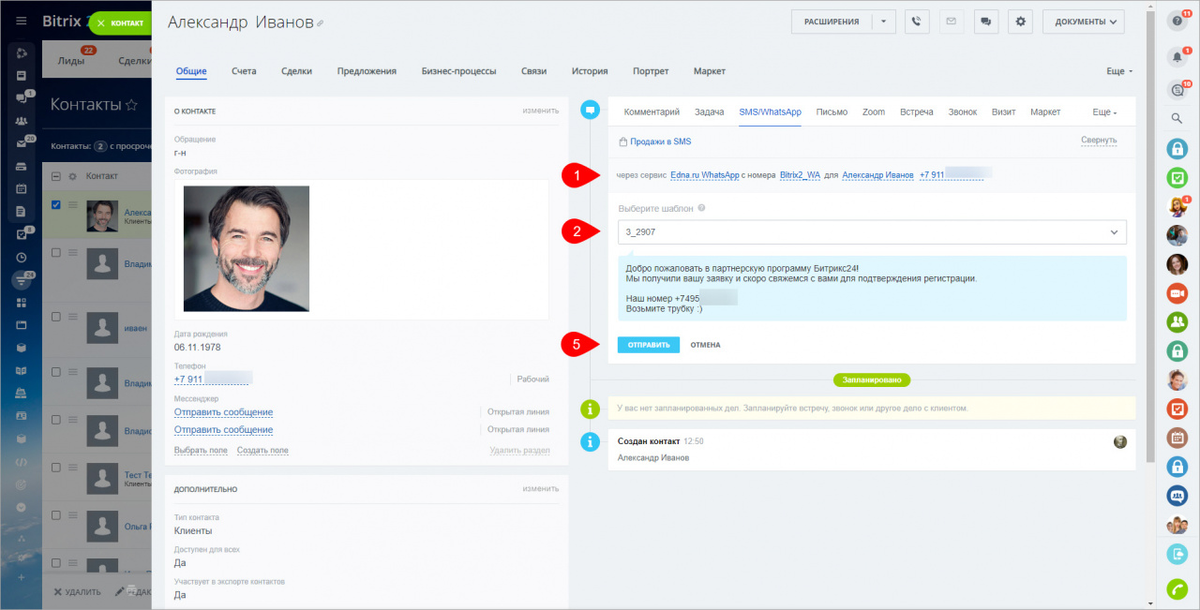The width and height of the screenshot is (1200, 610).
Task: Uncheck the selected Александр contact row checkbox
Action: click(56, 205)
